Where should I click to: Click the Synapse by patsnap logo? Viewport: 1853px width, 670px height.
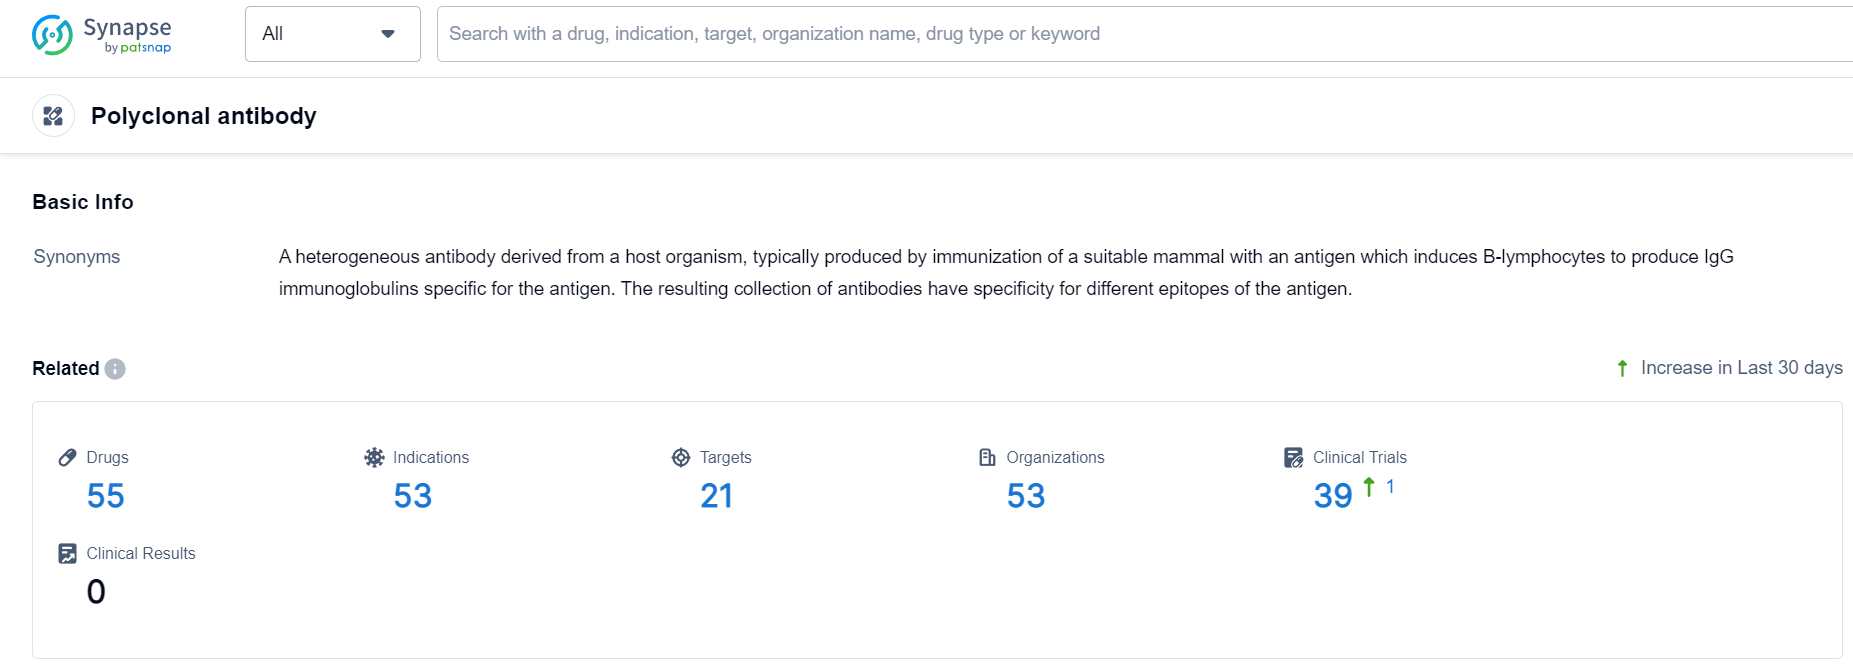pyautogui.click(x=102, y=35)
